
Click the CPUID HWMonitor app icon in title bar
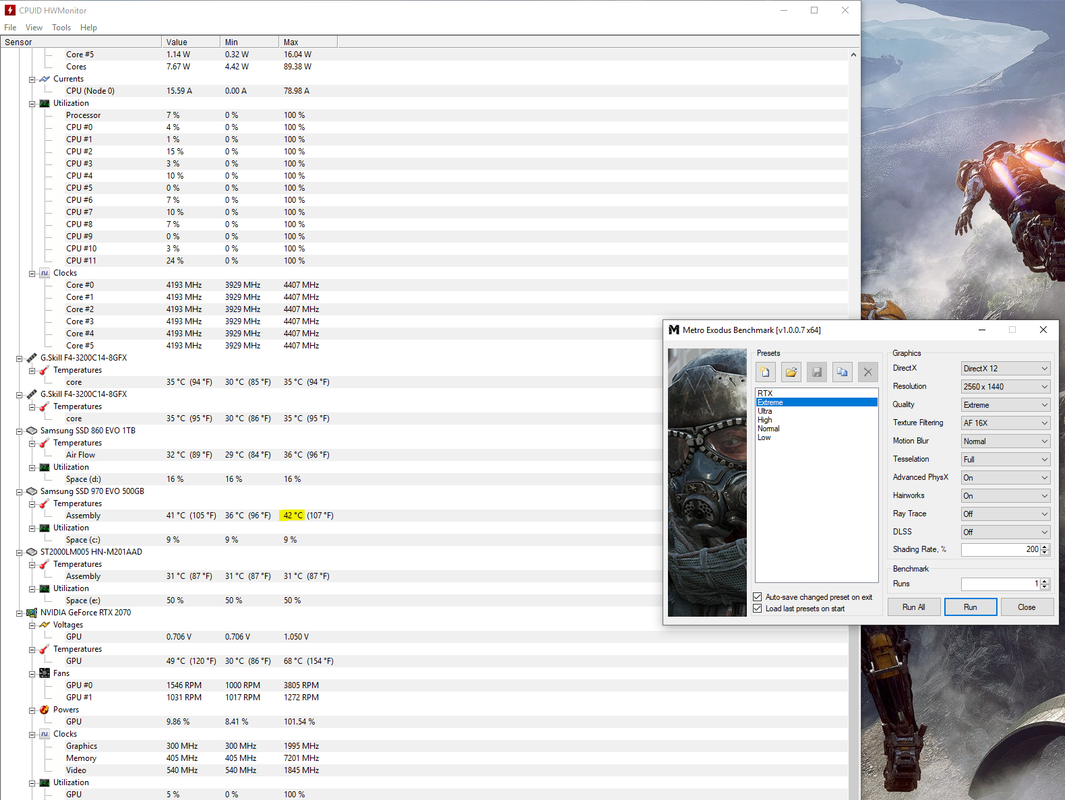[10, 10]
